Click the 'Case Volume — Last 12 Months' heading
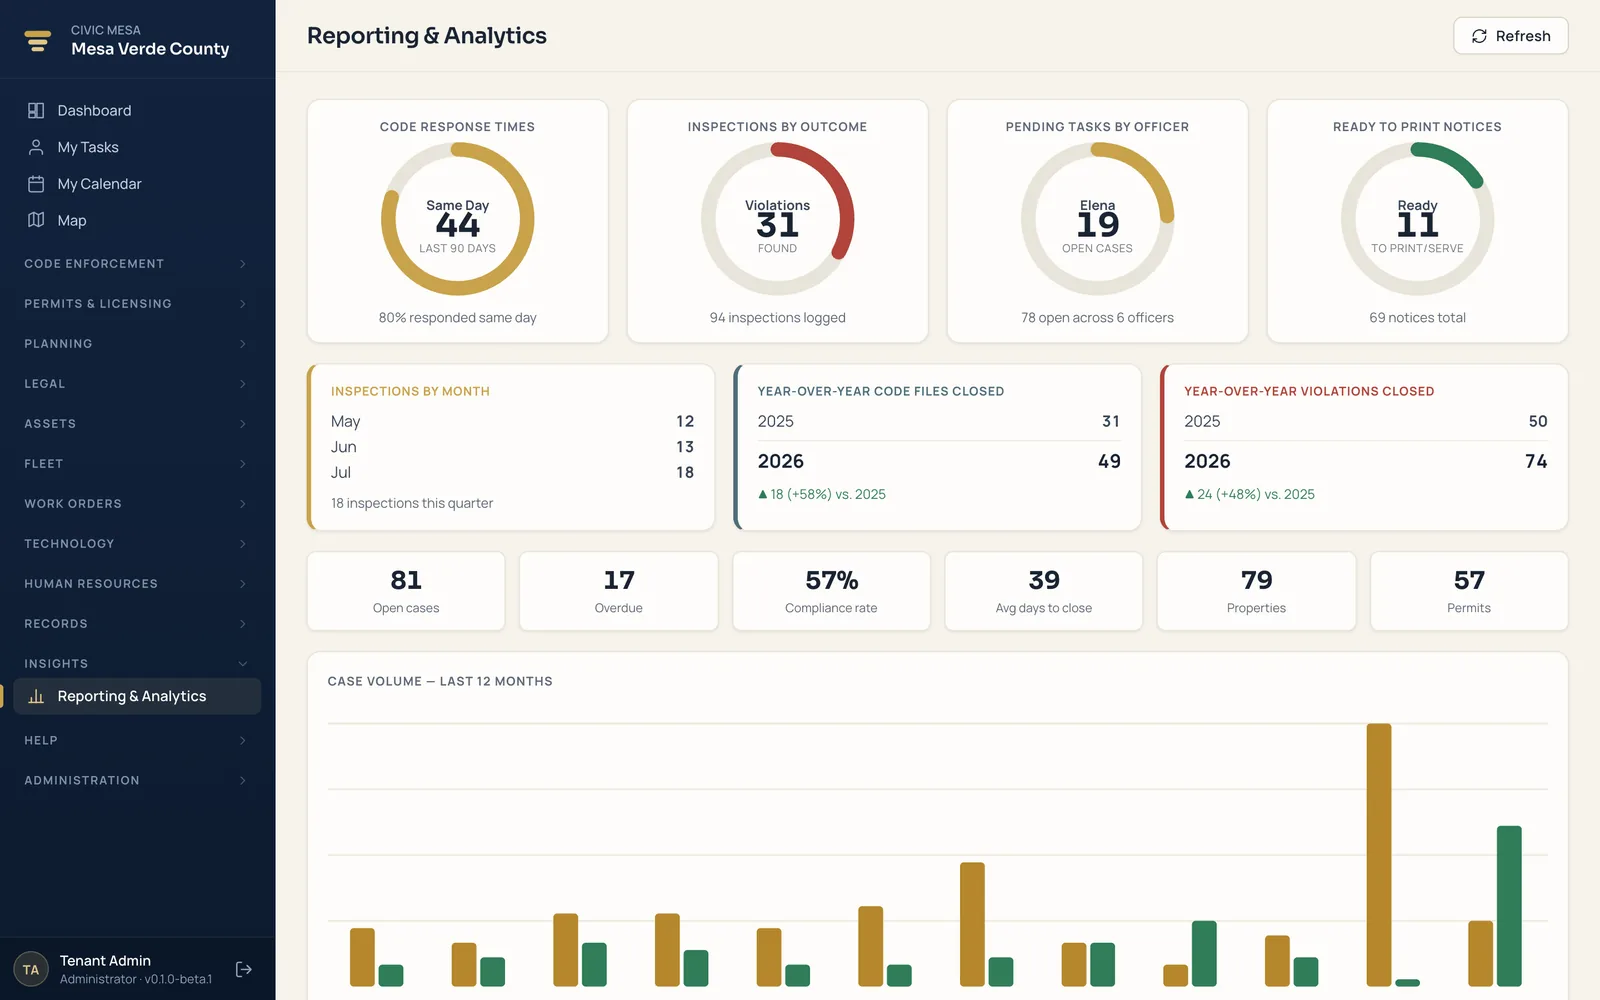 pyautogui.click(x=440, y=682)
